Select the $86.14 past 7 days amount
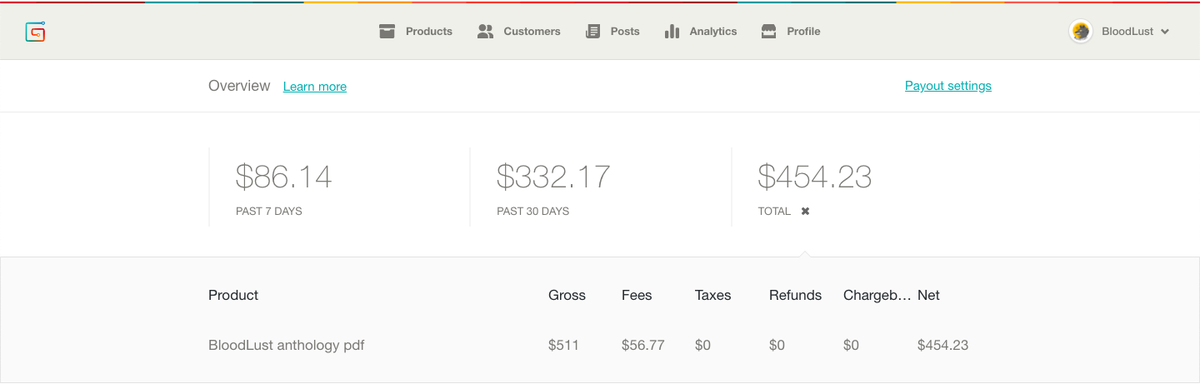The image size is (1200, 384). (284, 177)
